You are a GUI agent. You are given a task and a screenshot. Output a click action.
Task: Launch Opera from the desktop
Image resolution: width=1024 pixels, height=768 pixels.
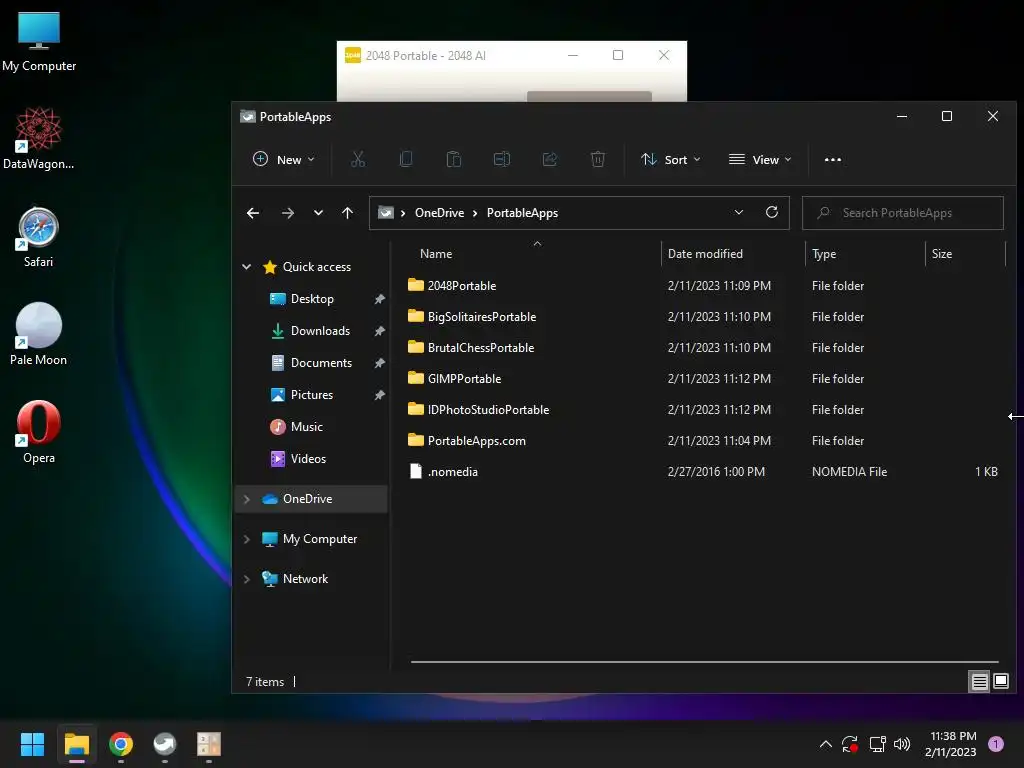[39, 432]
